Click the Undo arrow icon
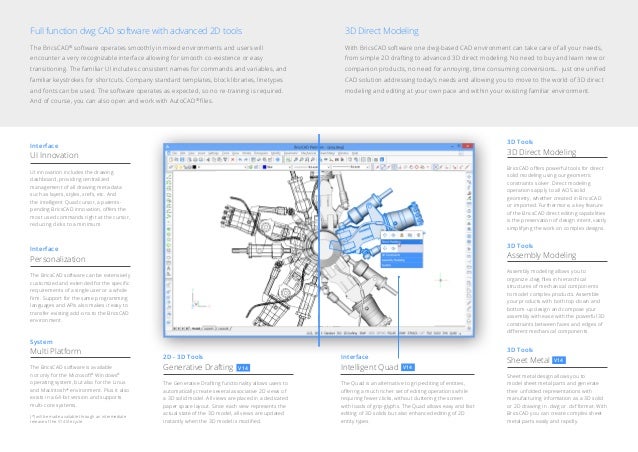Viewport: 638px width, 452px height. click(240, 160)
